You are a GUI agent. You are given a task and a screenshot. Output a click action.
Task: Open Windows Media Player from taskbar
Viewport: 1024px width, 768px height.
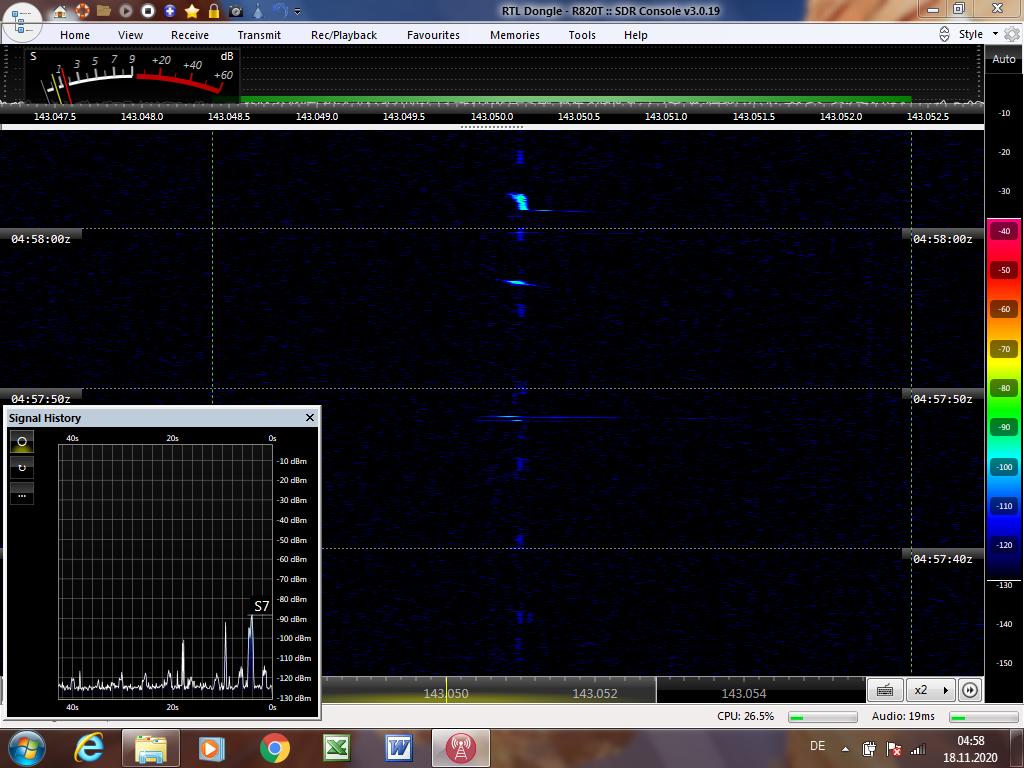tap(211, 748)
